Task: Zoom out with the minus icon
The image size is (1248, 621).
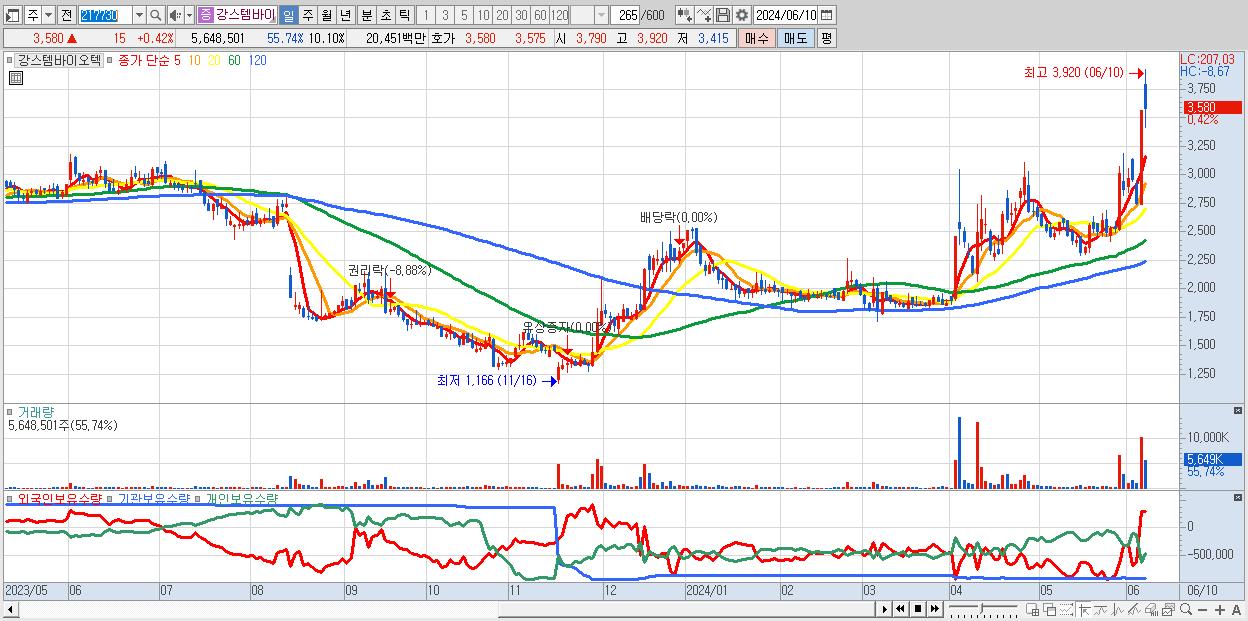Action: click(x=1202, y=610)
